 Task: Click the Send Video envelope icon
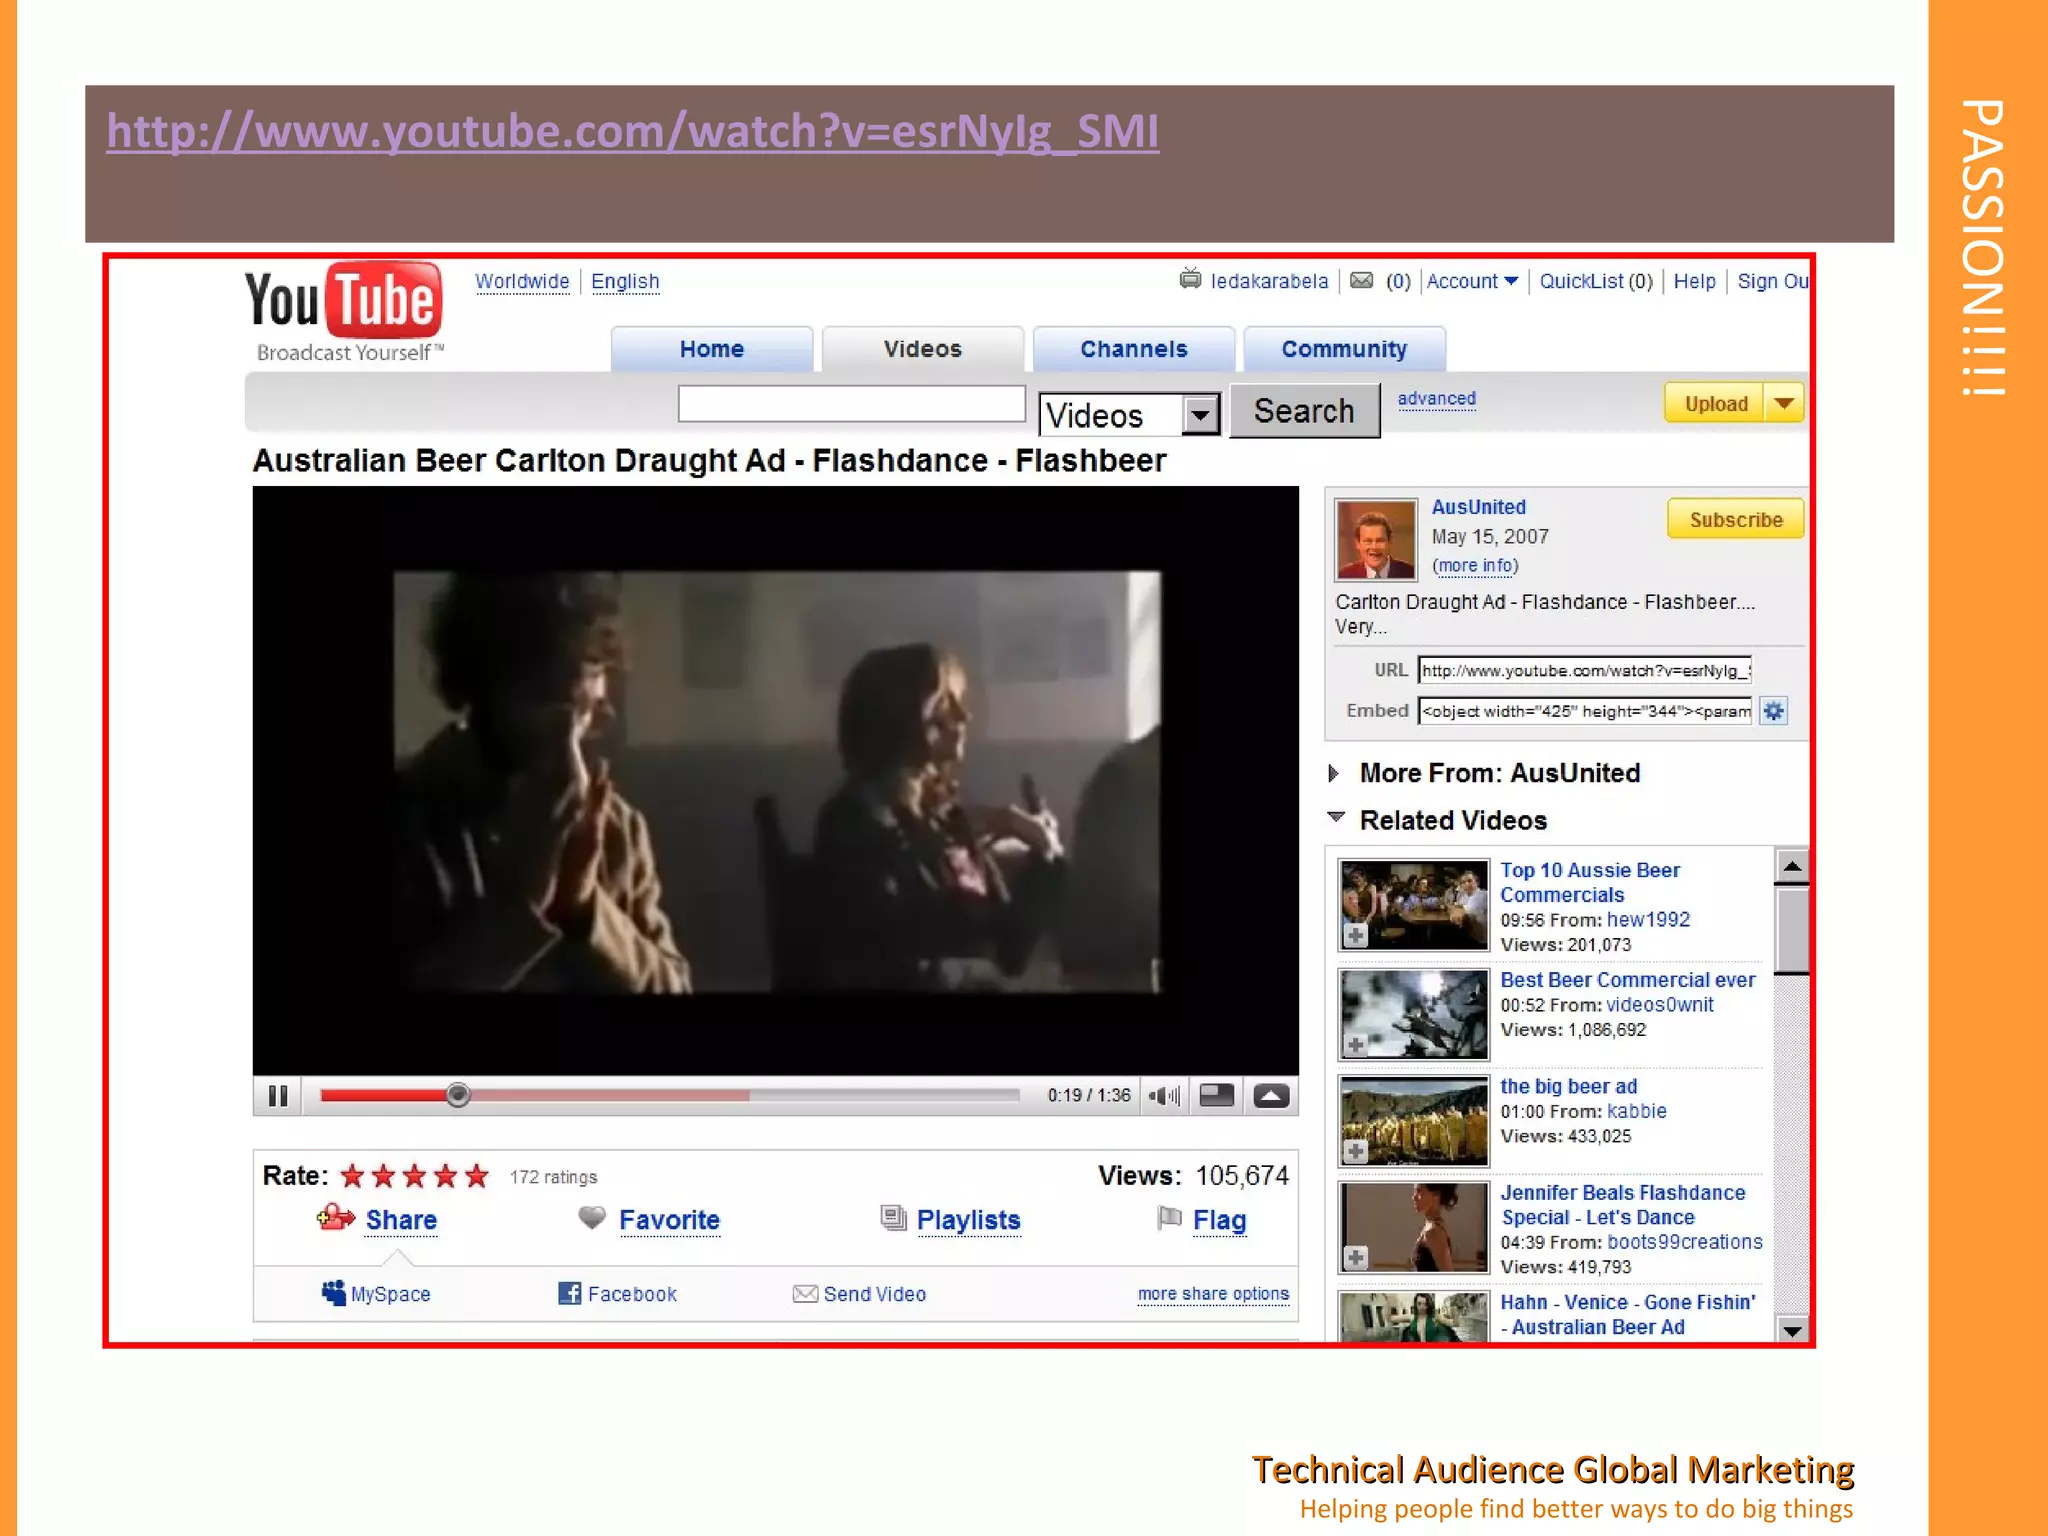coord(805,1294)
